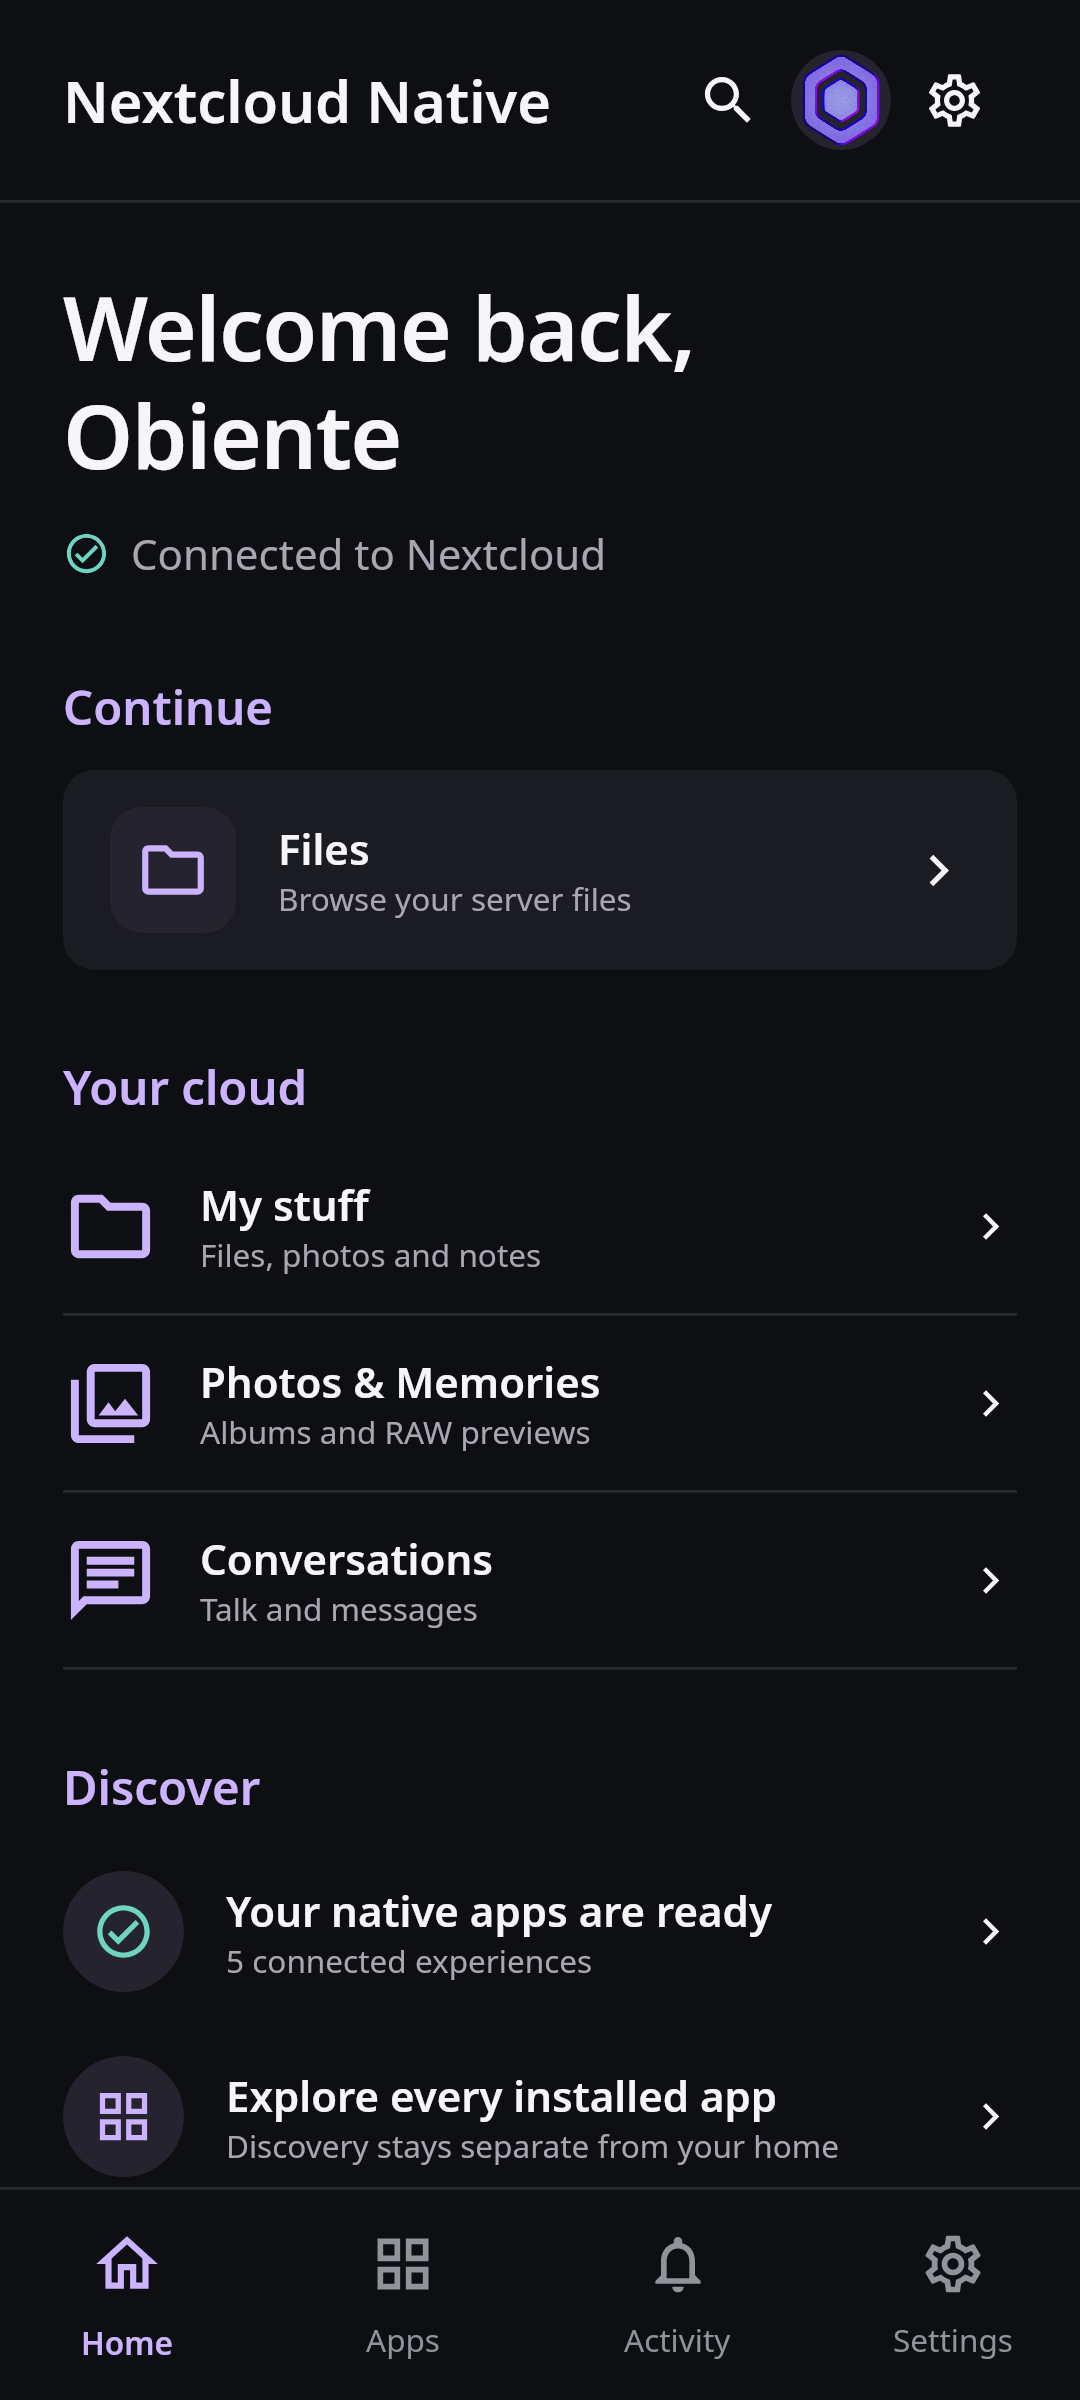
Task: Tap 'Discovery stays separate from your home' text
Action: (x=533, y=2147)
